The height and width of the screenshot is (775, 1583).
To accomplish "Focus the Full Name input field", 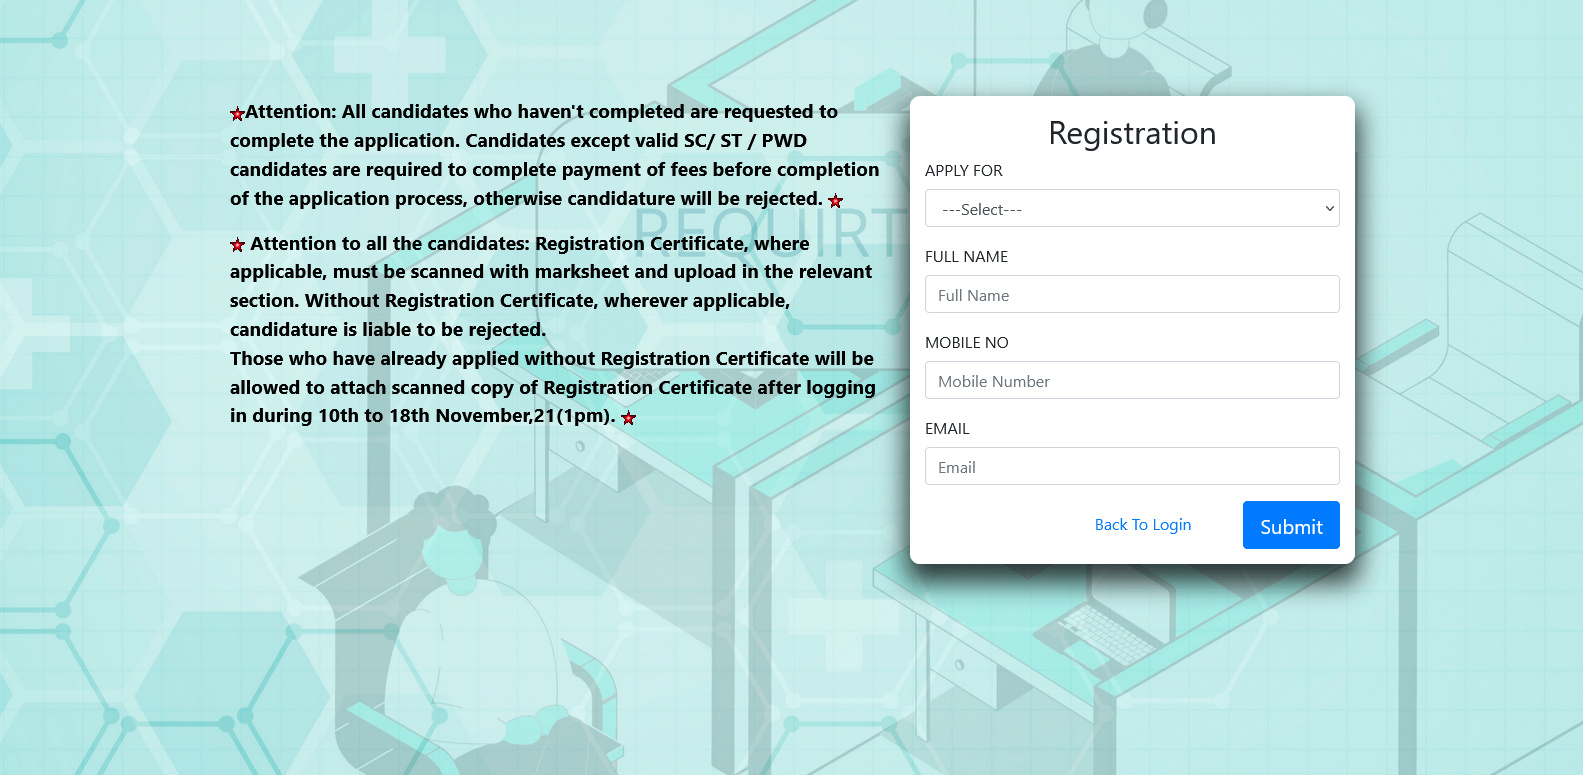I will tap(1132, 294).
